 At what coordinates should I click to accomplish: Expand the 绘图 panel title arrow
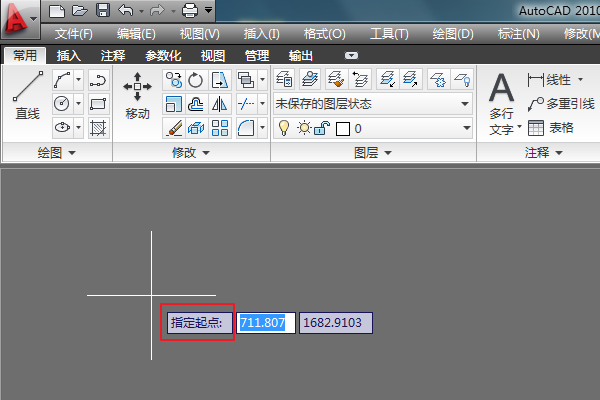pos(72,153)
